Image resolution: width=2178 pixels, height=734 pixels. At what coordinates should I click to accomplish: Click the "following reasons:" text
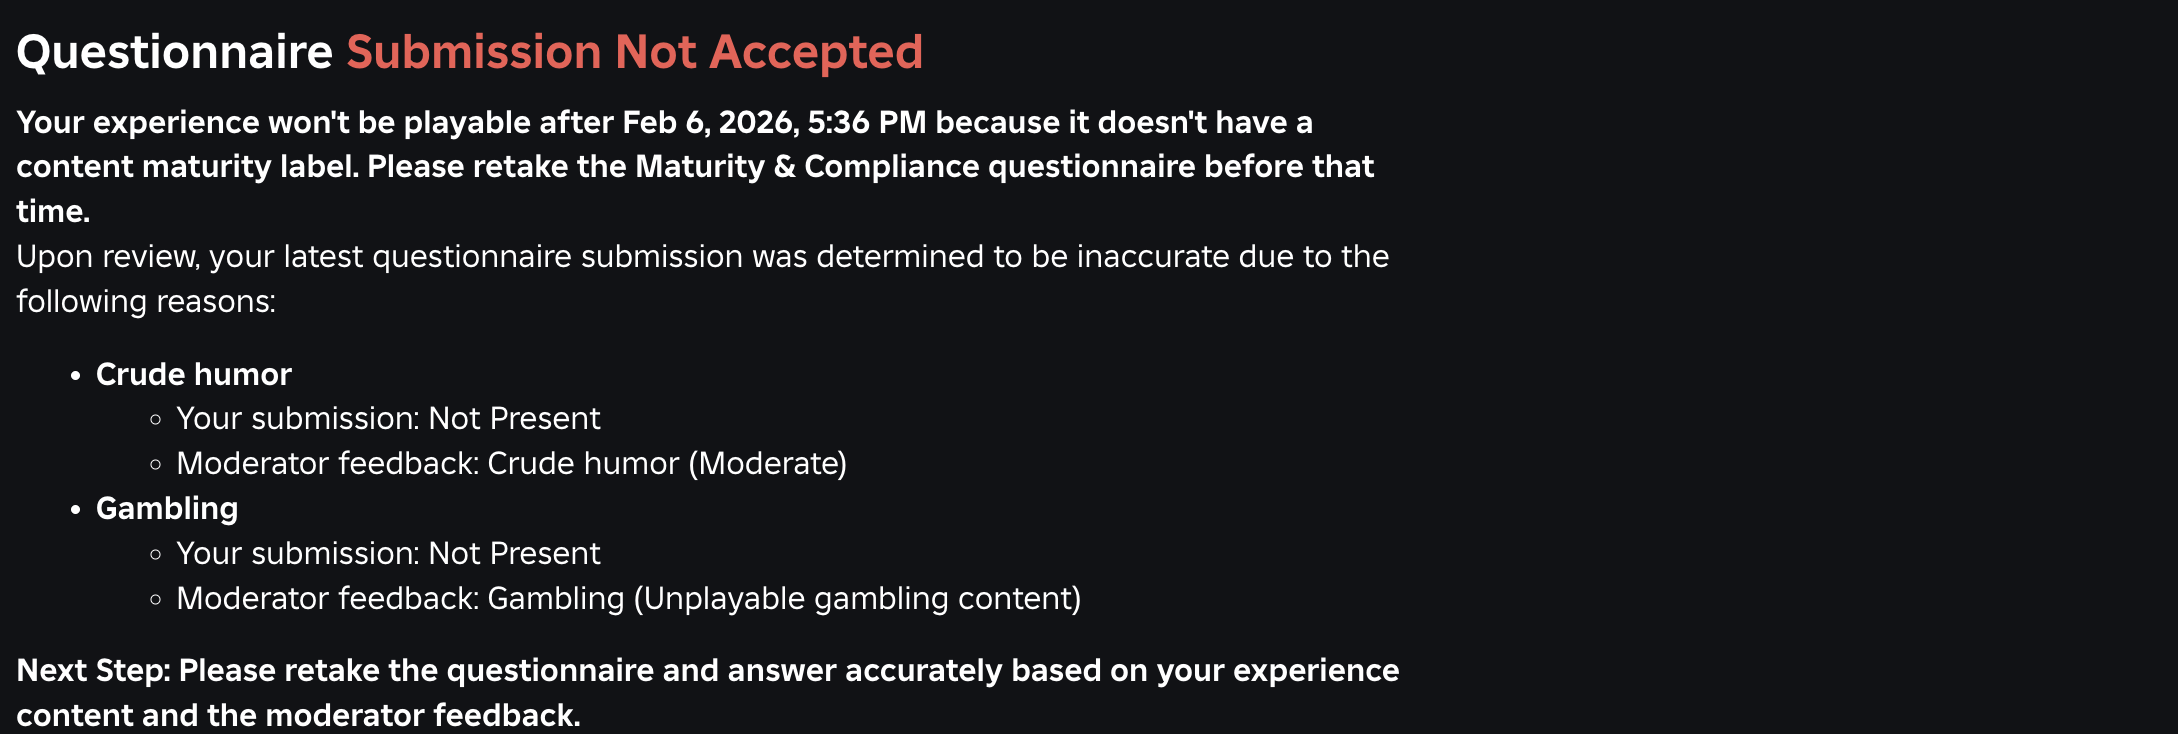pos(146,301)
